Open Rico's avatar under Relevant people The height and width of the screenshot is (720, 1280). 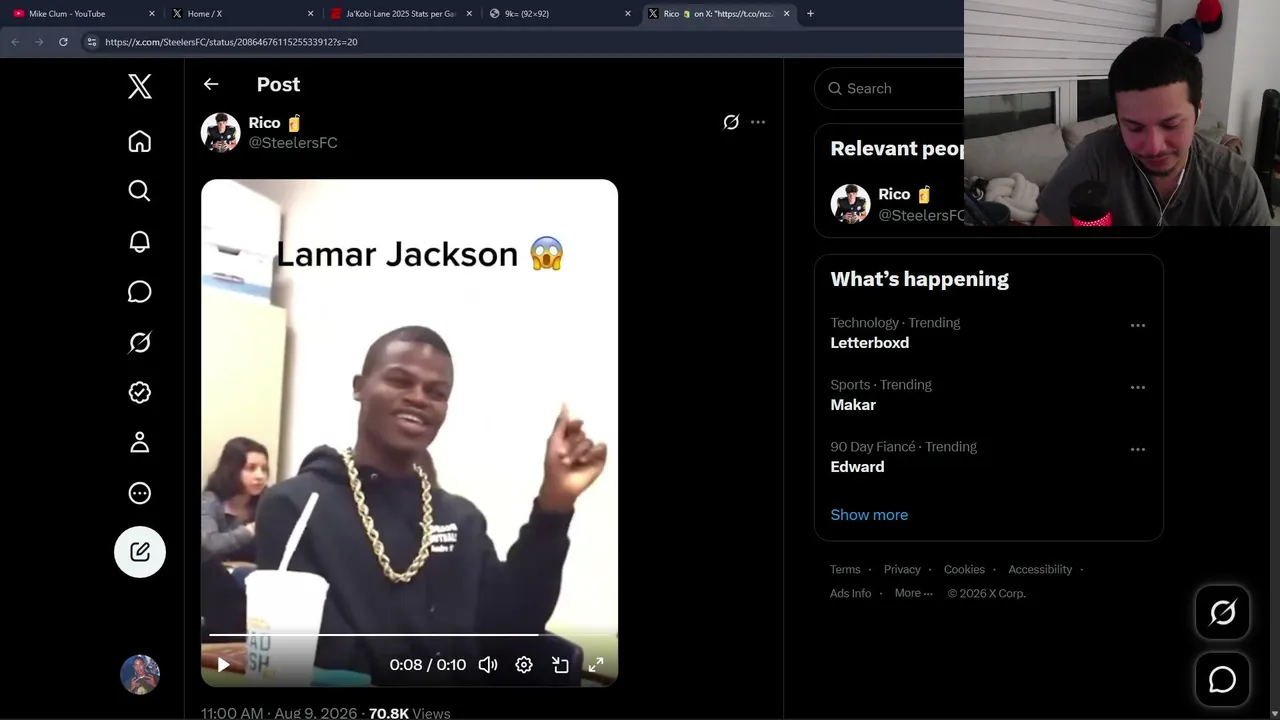pos(850,204)
